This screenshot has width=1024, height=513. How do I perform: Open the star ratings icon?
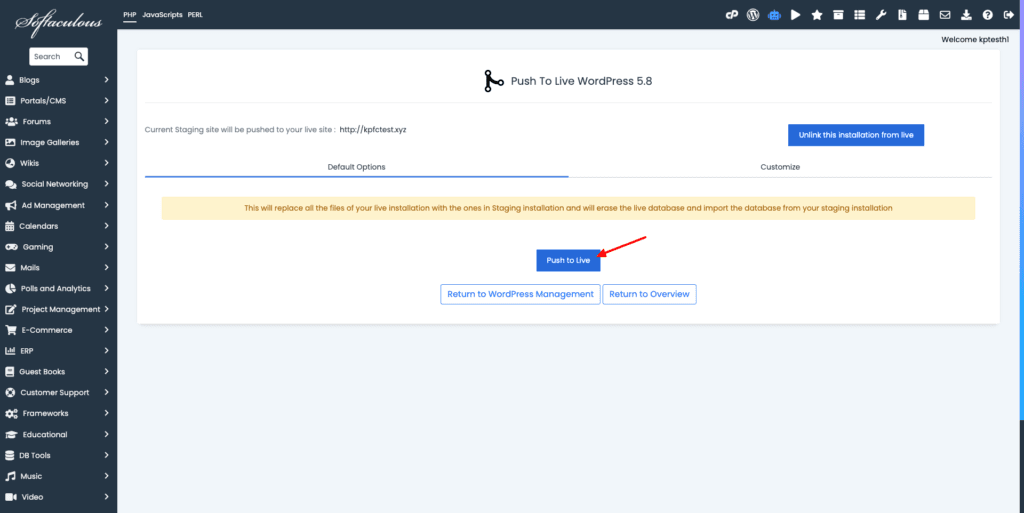[x=817, y=15]
